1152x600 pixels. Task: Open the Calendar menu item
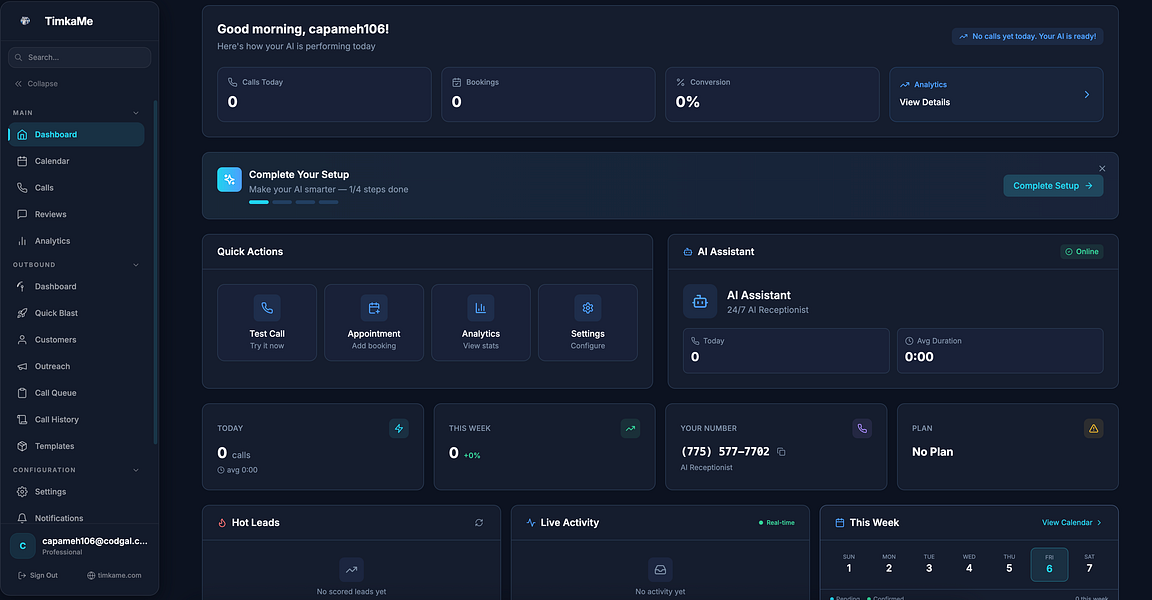[76, 161]
